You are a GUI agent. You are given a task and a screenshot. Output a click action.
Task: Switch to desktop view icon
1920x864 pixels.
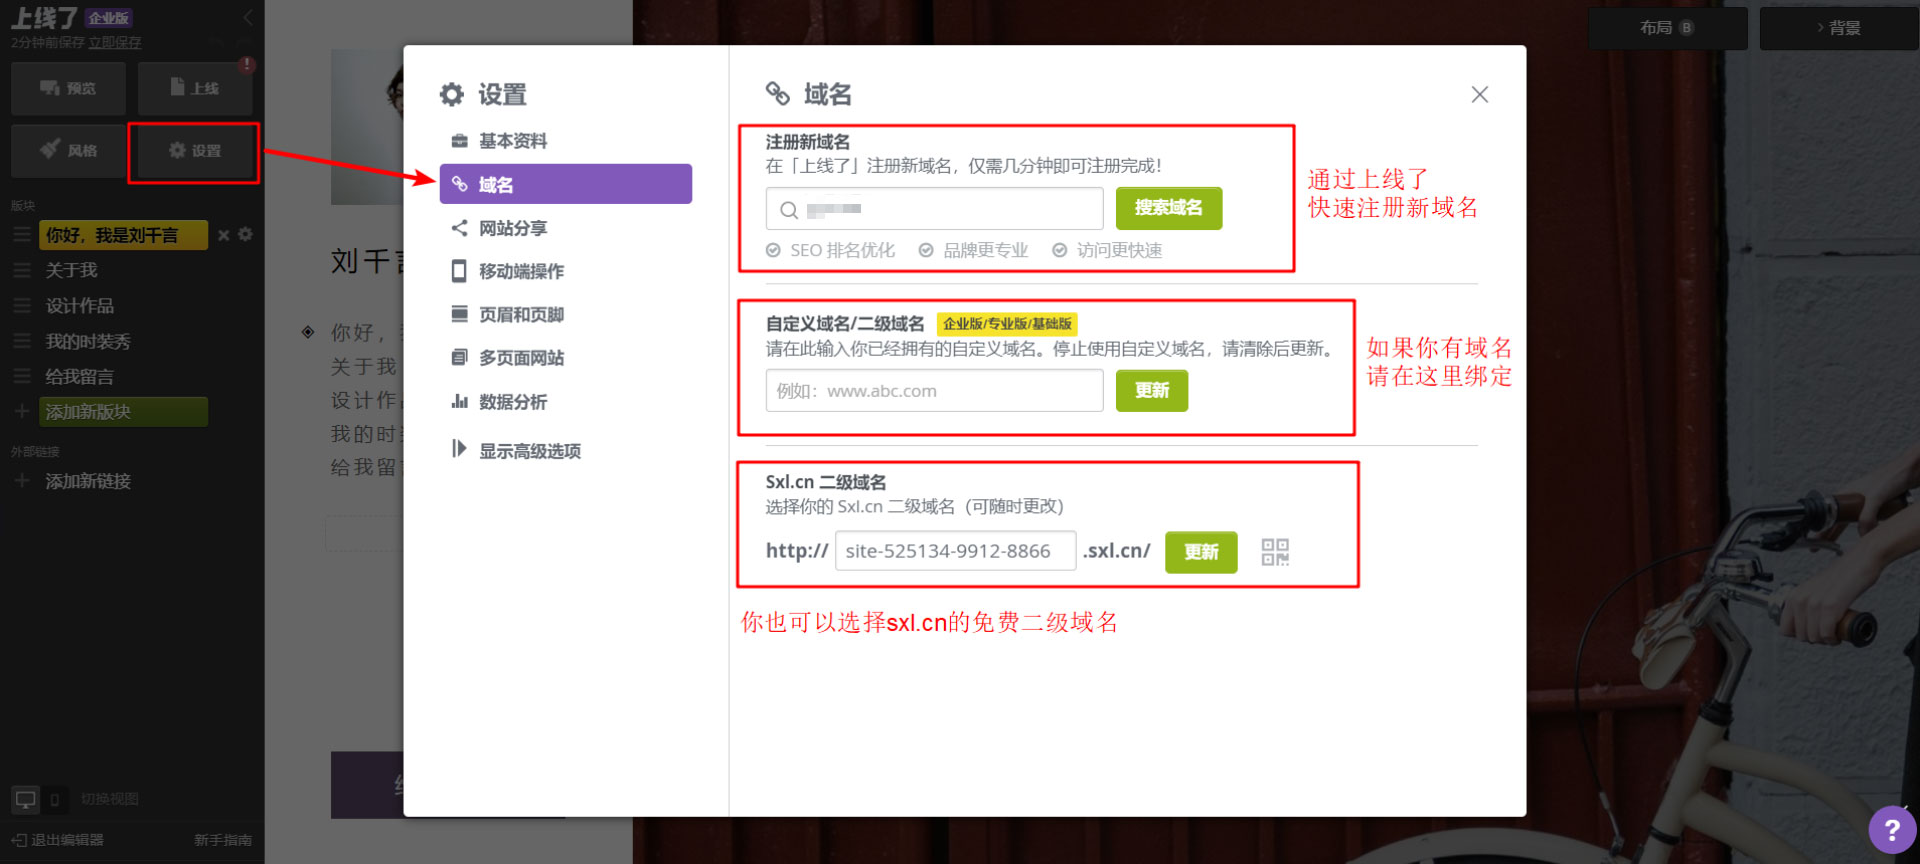(25, 799)
